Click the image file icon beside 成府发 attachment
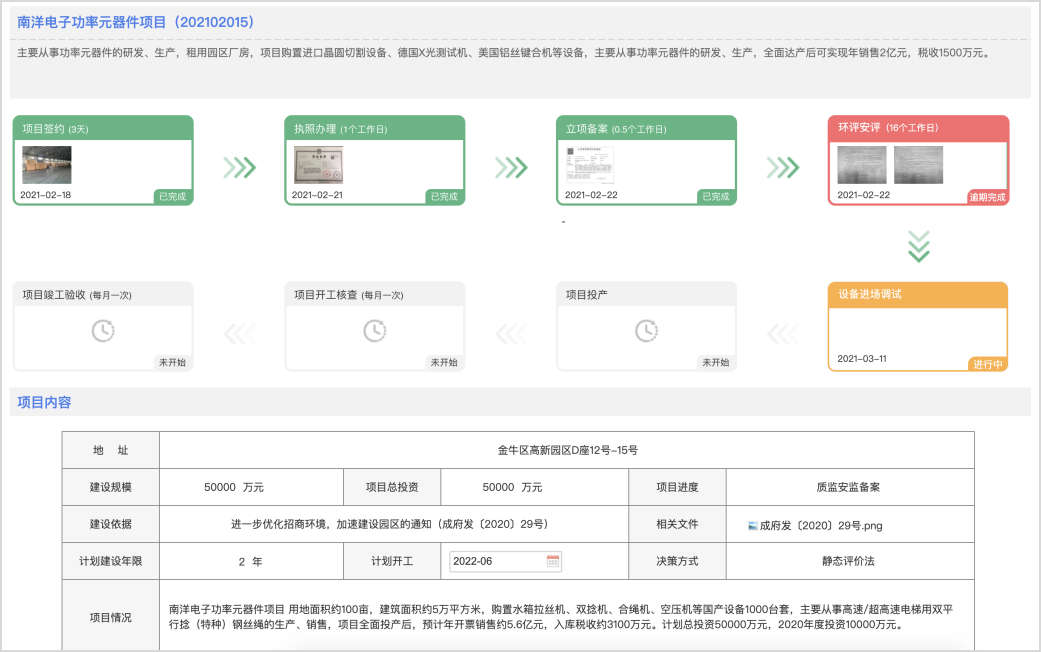Image resolution: width=1041 pixels, height=652 pixels. click(753, 524)
